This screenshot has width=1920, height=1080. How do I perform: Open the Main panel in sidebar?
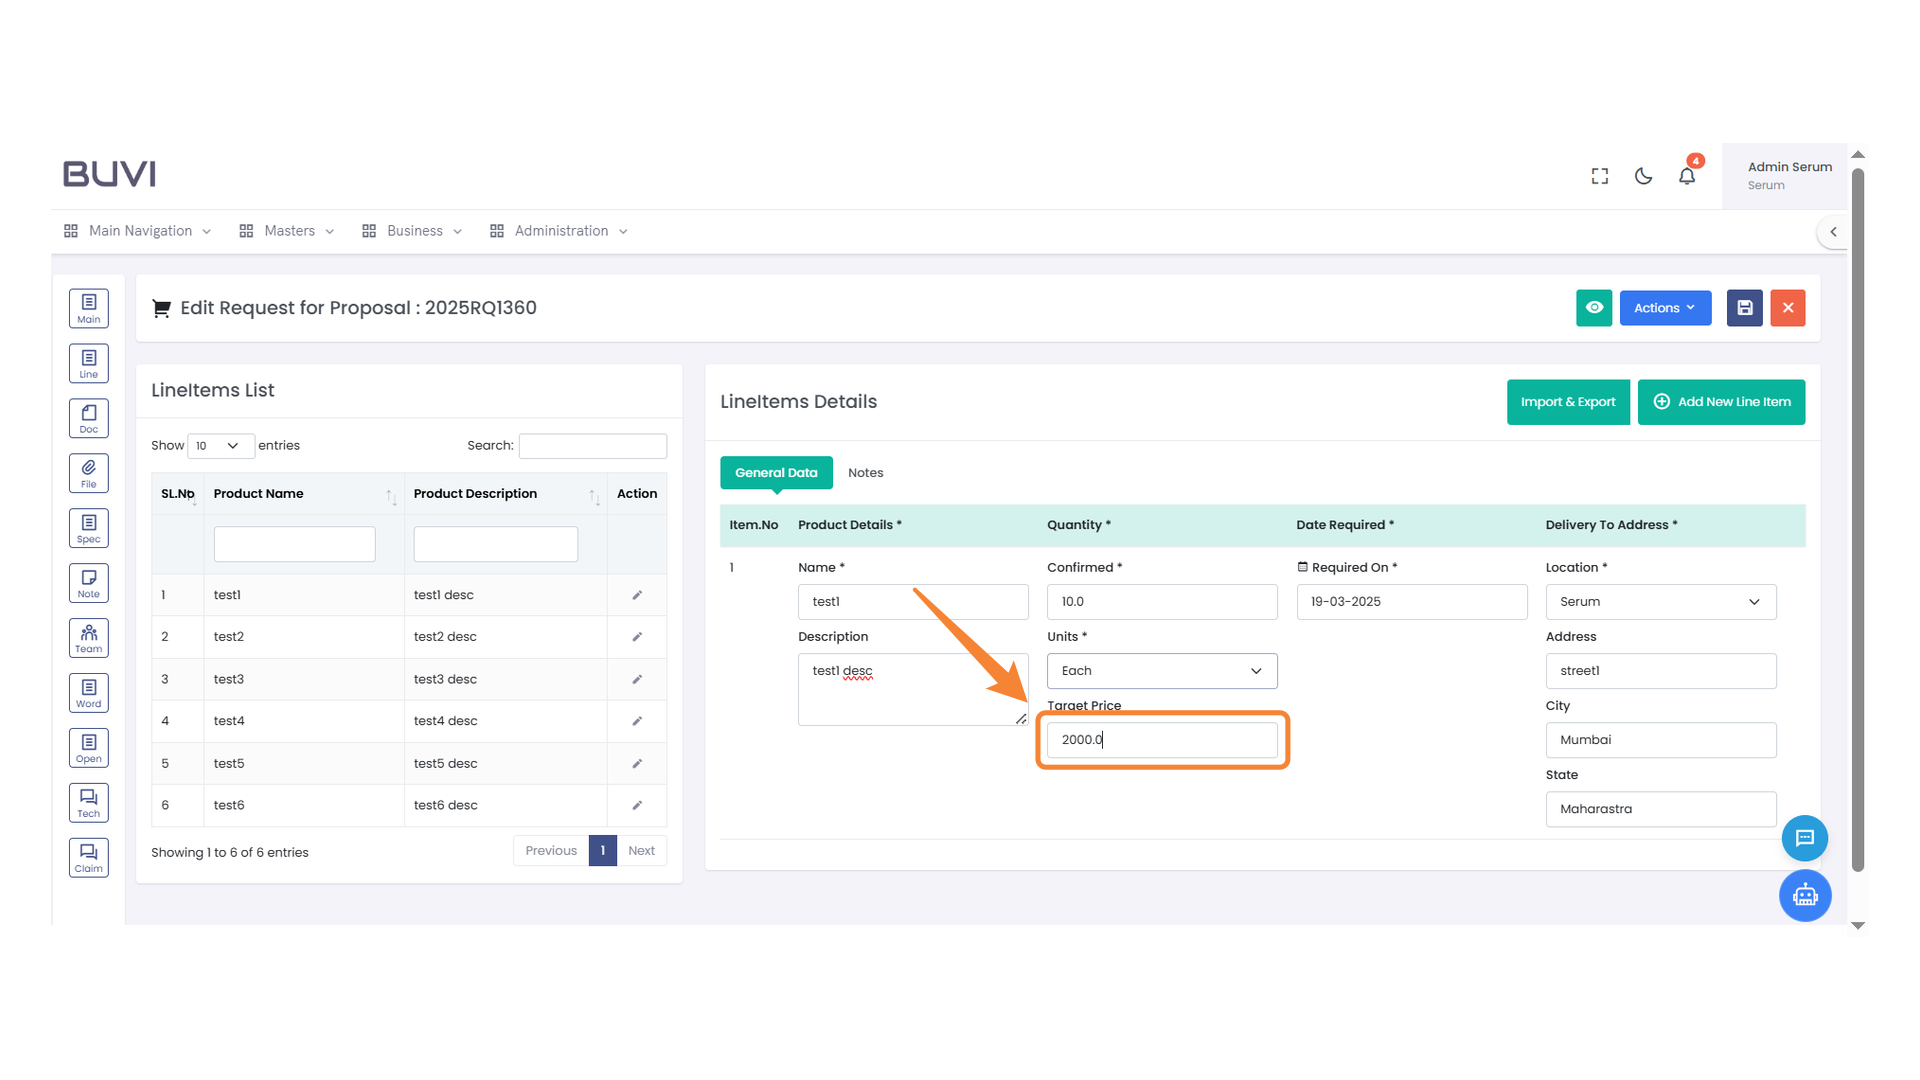click(88, 308)
